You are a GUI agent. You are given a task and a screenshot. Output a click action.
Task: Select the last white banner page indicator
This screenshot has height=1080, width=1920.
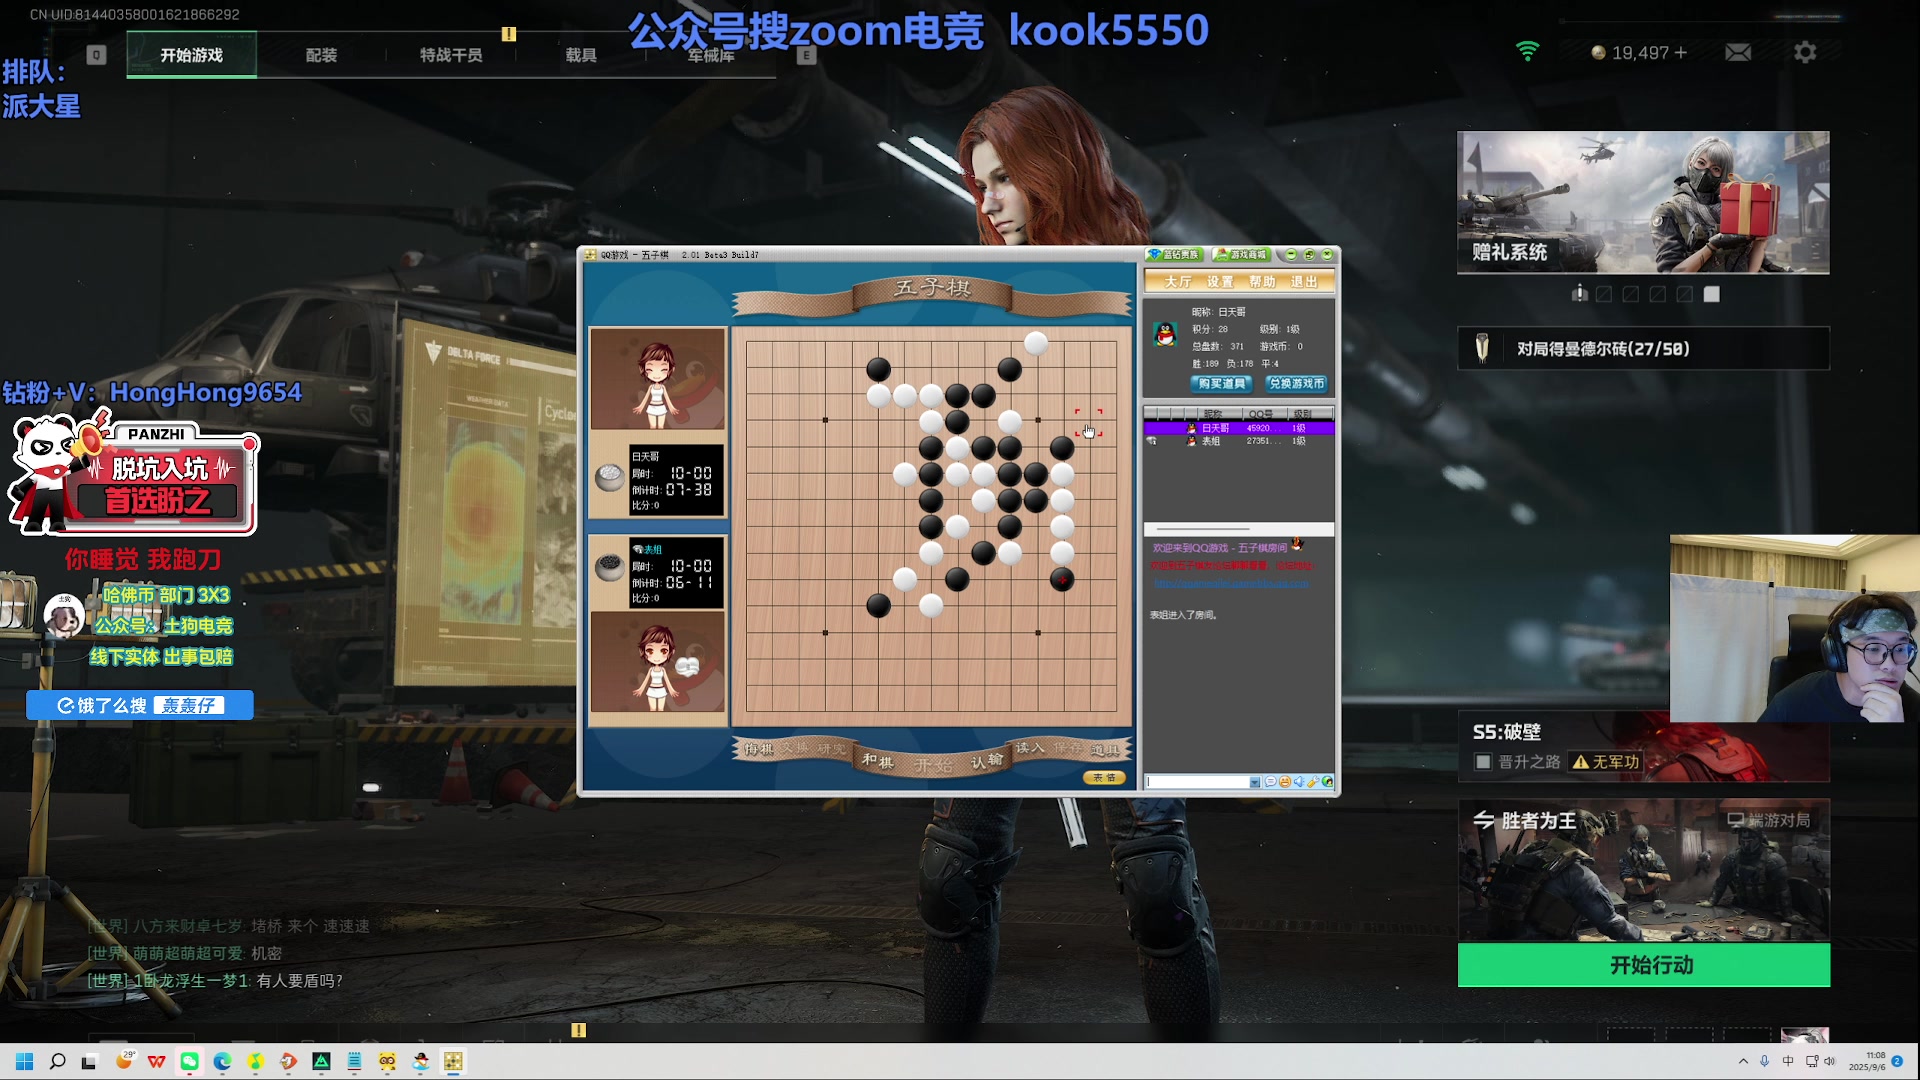click(x=1711, y=294)
